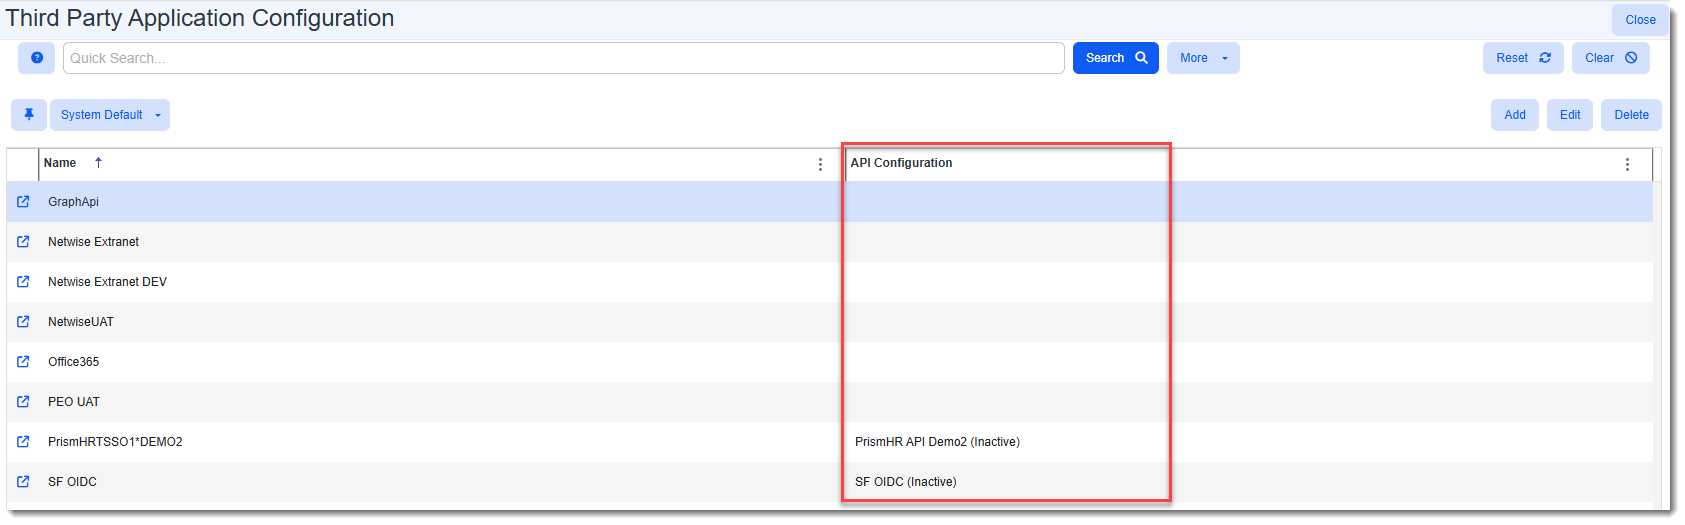Expand the More search options dropdown

click(x=1203, y=58)
